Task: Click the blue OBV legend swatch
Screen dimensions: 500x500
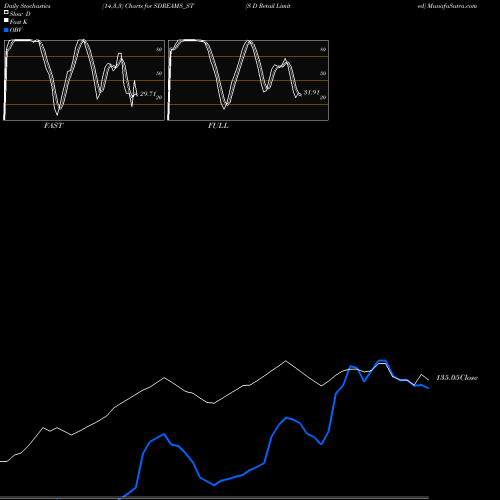Action: point(6,30)
